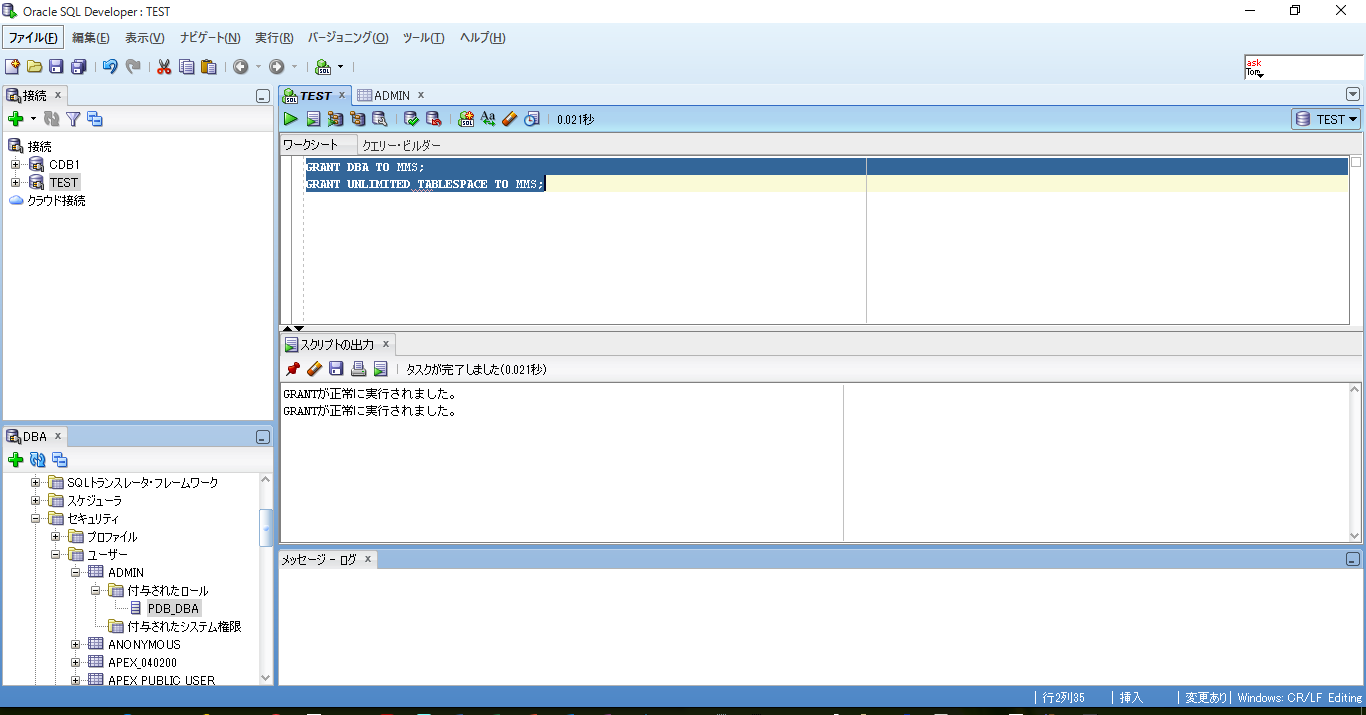Open unshared SQL worksheet icon
The width and height of the screenshot is (1366, 715).
point(466,119)
